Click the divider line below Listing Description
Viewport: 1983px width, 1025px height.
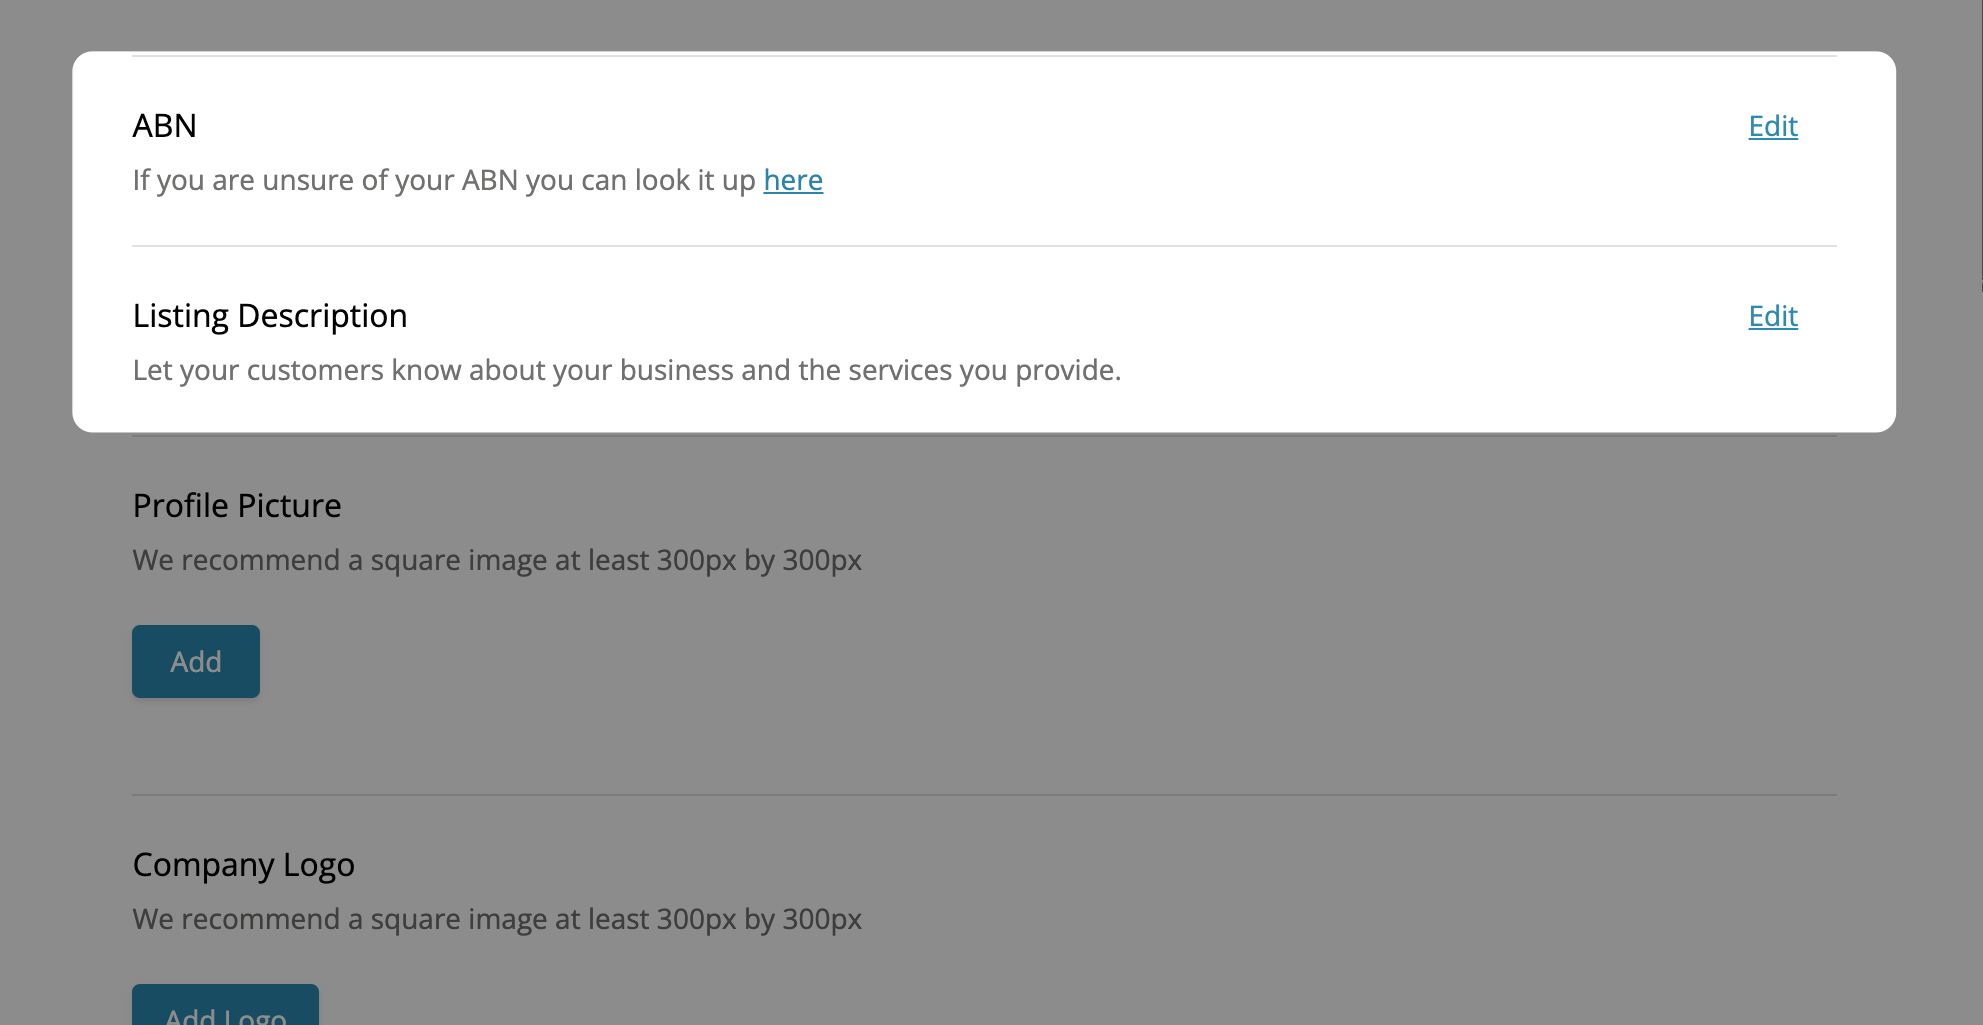(x=984, y=436)
